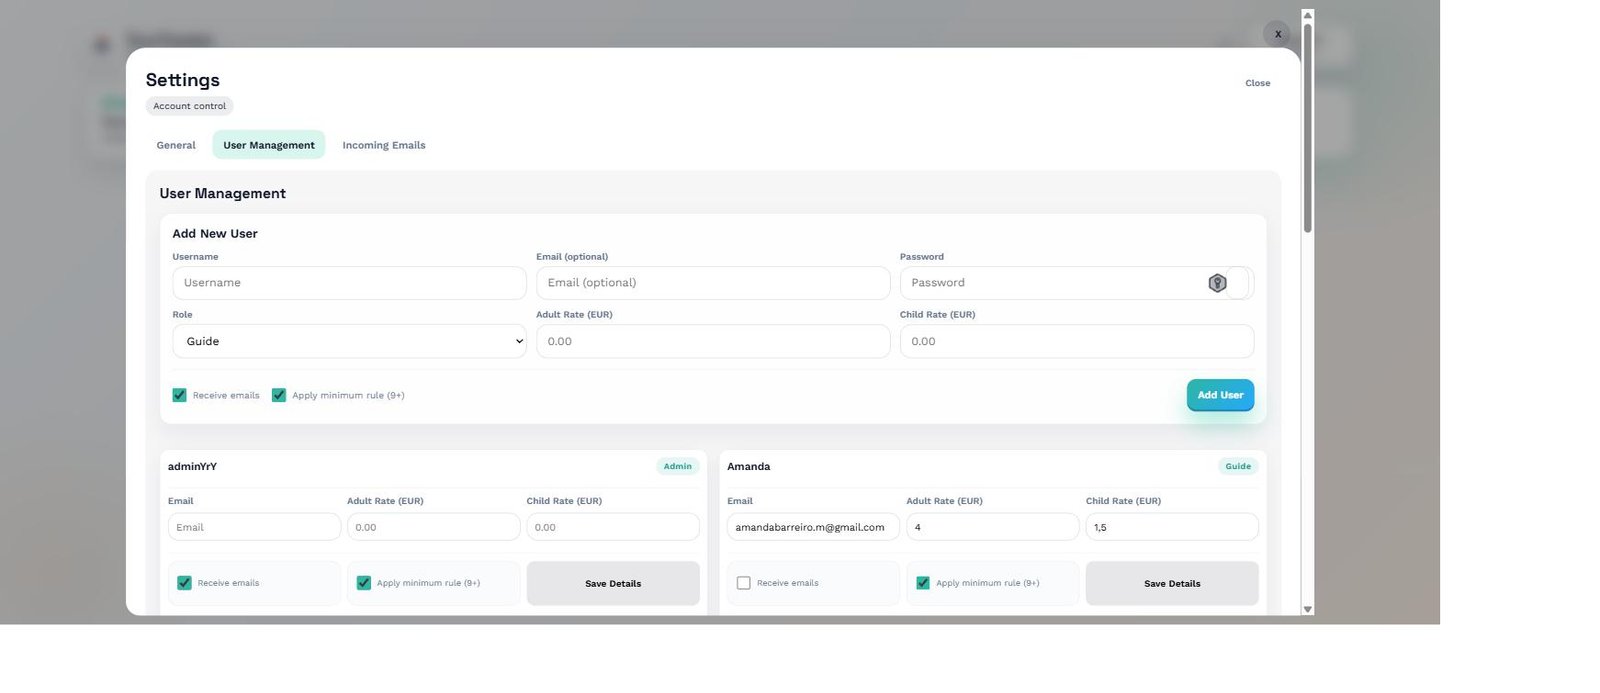
Task: Enable Receive emails for Amanda
Action: coord(743,583)
